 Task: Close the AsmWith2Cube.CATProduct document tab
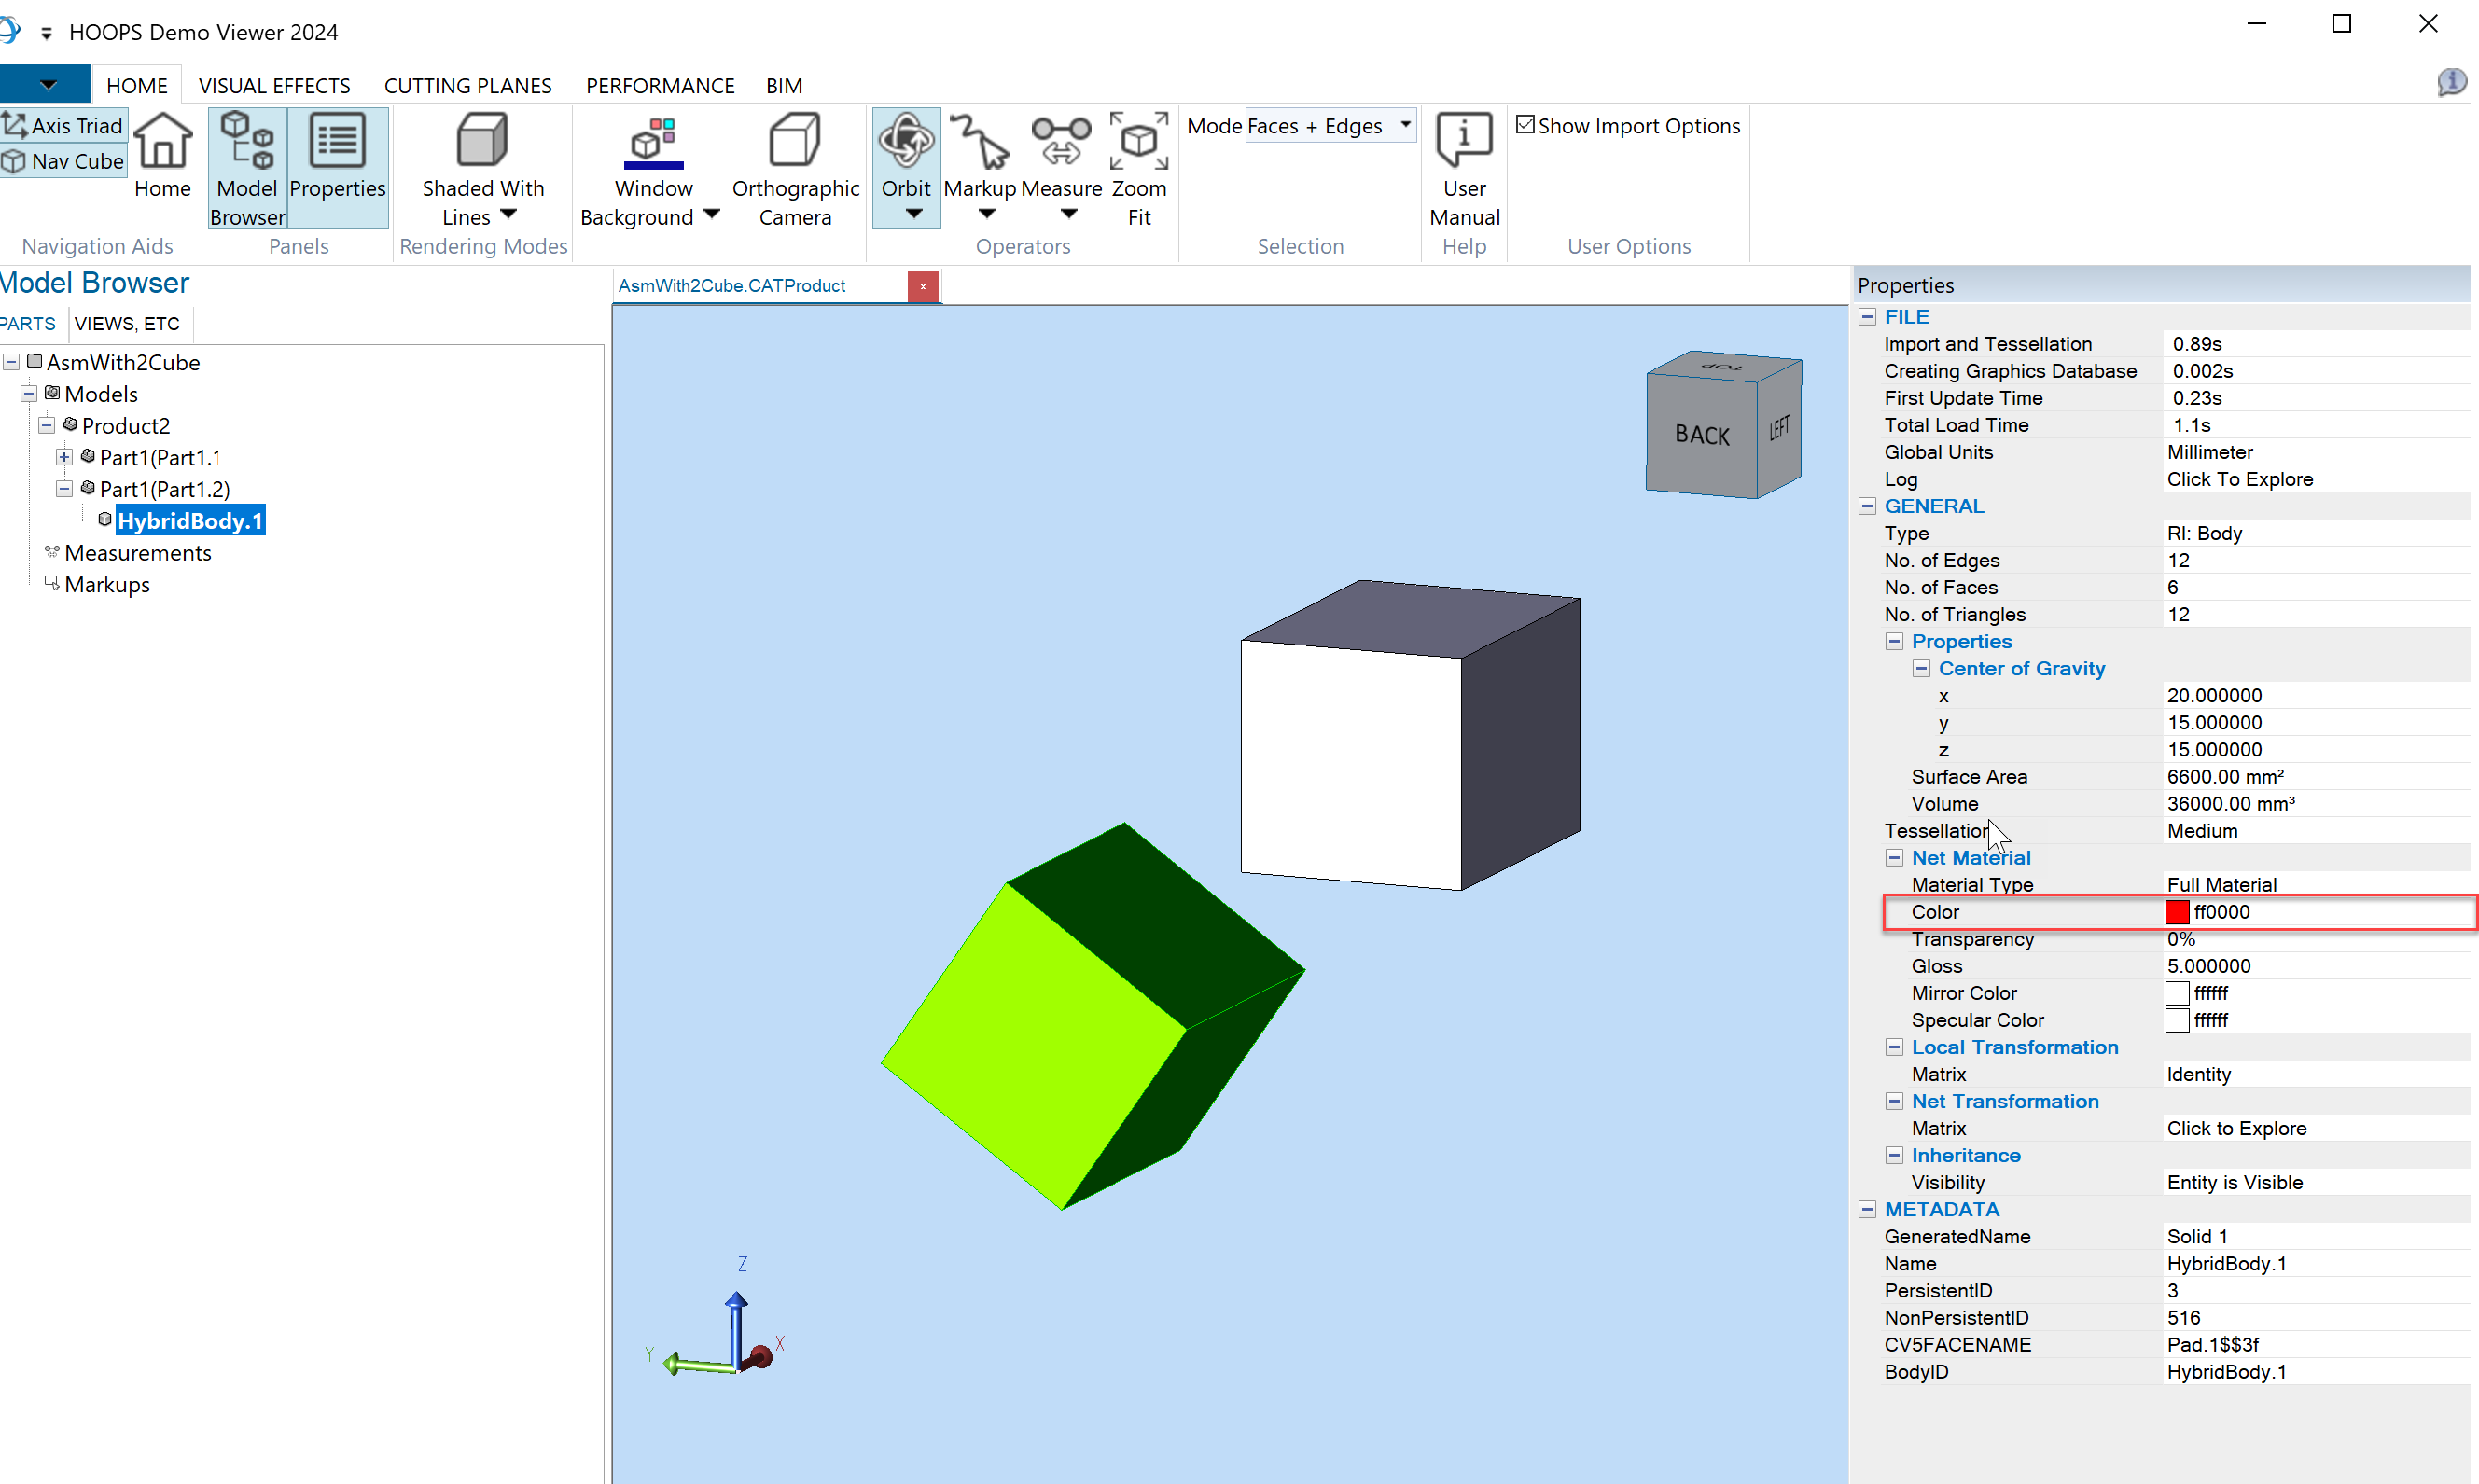[x=922, y=286]
